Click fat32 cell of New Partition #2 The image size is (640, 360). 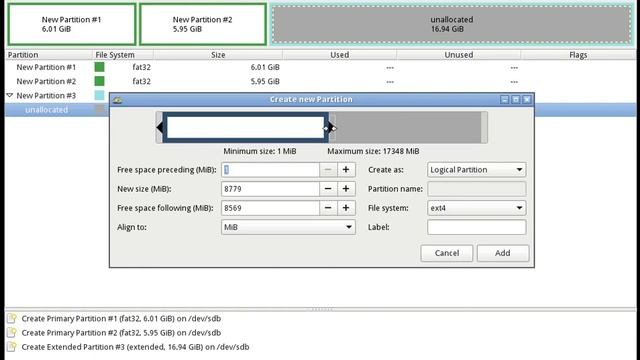point(141,82)
